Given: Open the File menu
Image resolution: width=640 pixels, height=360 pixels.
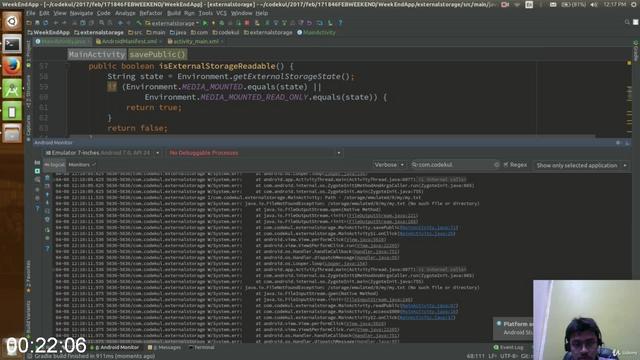Looking at the screenshot, I should click(31, 13).
